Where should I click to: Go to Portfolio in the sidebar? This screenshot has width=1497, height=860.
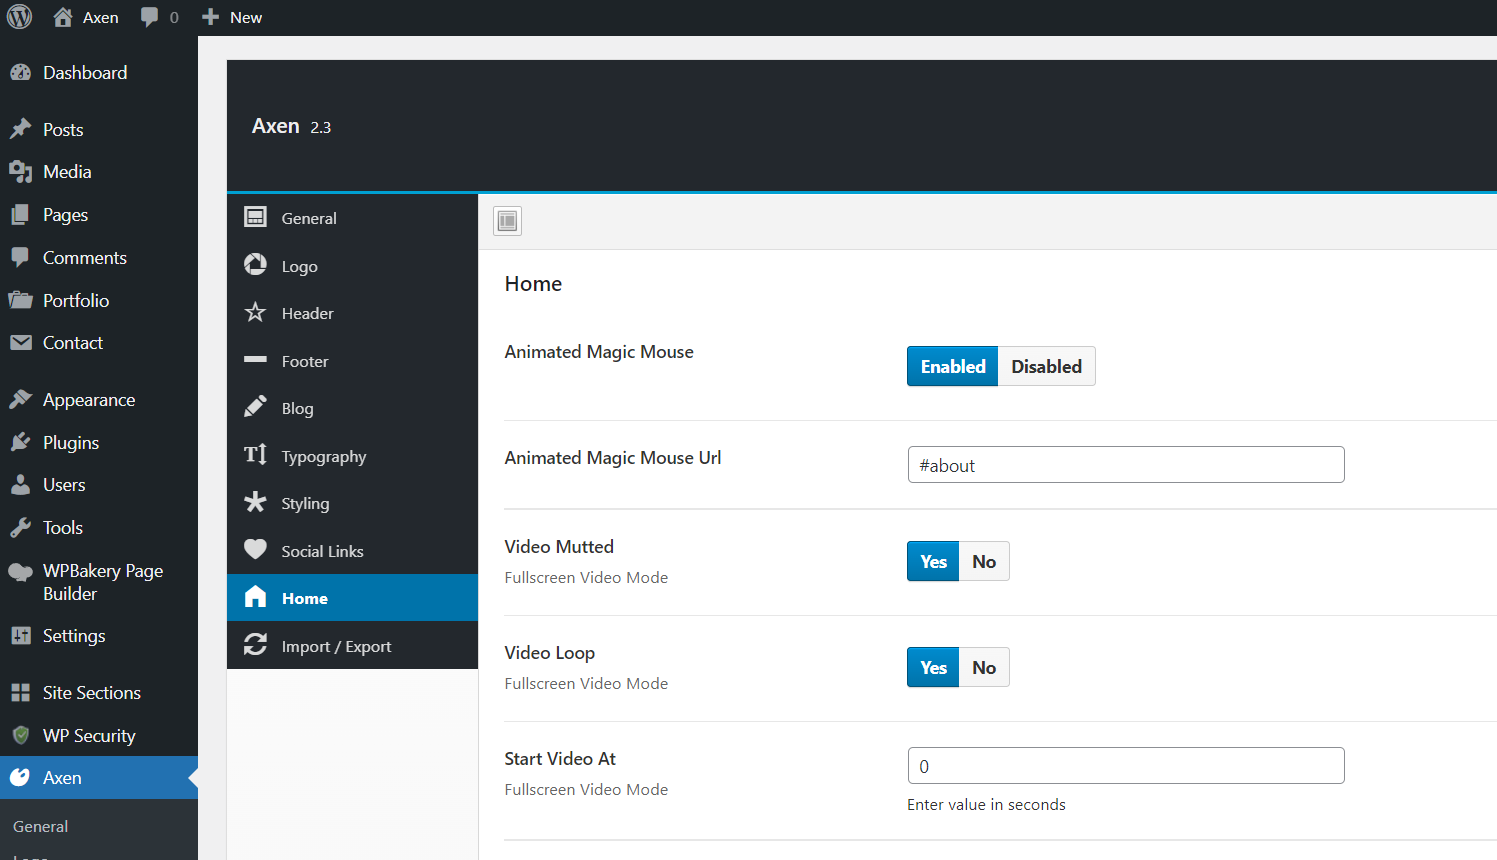(x=76, y=300)
